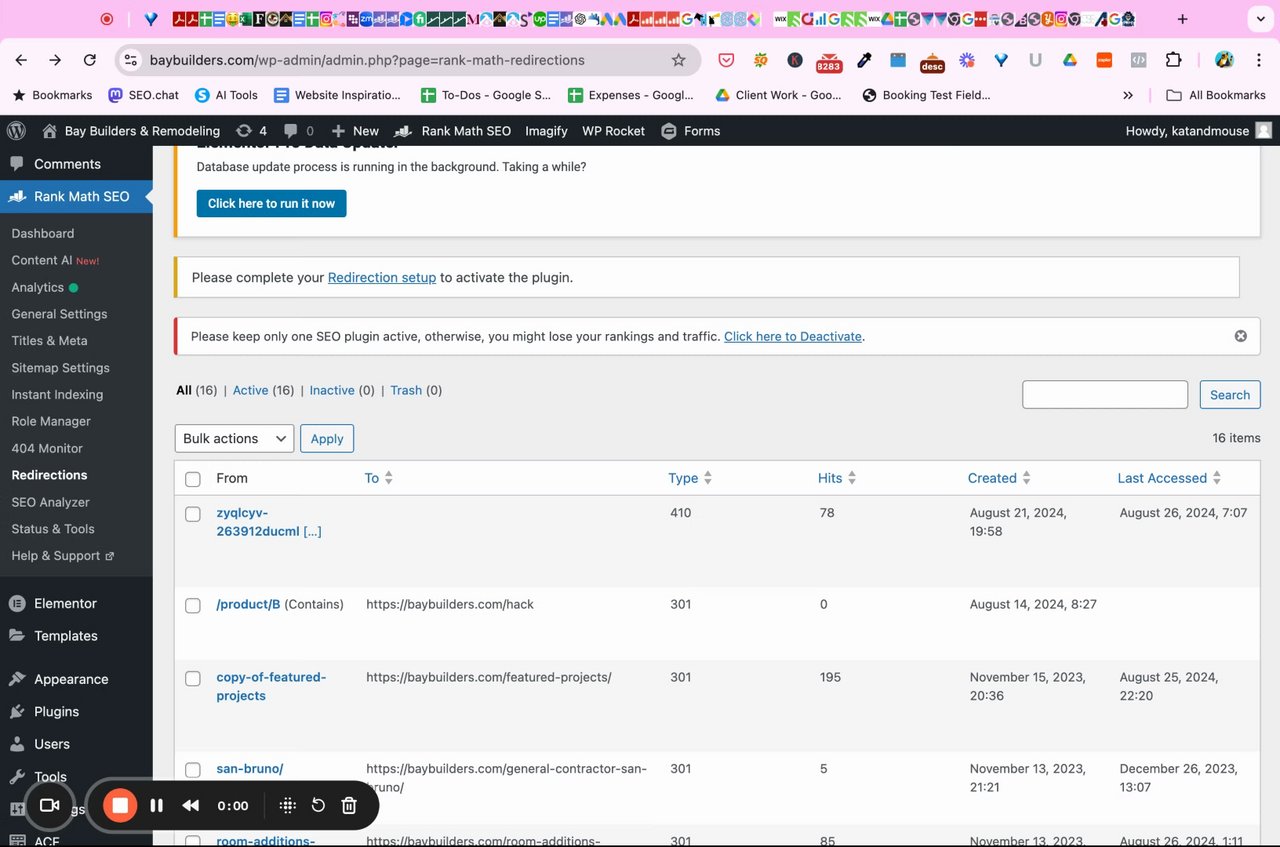Dismiss the SEO plugin warning notice
Viewport: 1280px width, 847px height.
1241,336
